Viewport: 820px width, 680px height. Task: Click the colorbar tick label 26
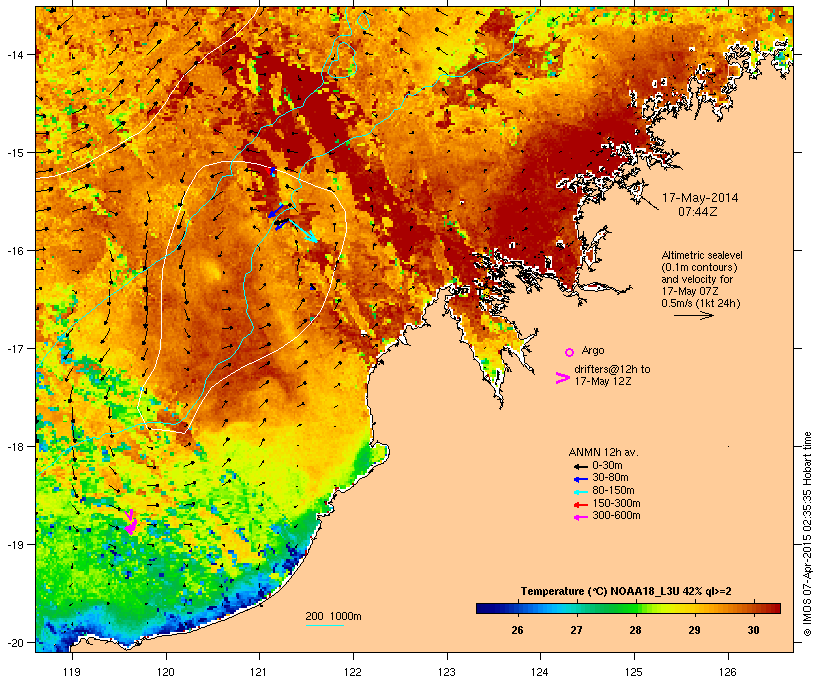pyautogui.click(x=517, y=630)
